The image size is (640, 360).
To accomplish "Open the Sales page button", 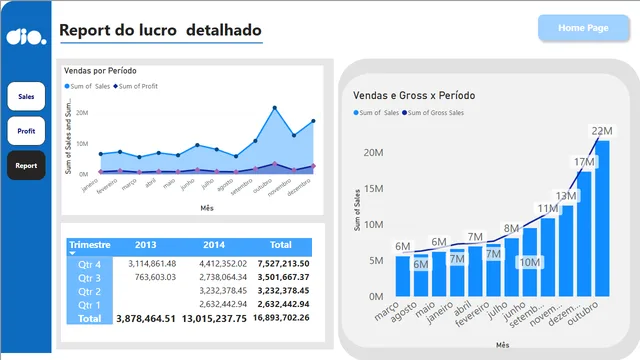I will 26,96.
